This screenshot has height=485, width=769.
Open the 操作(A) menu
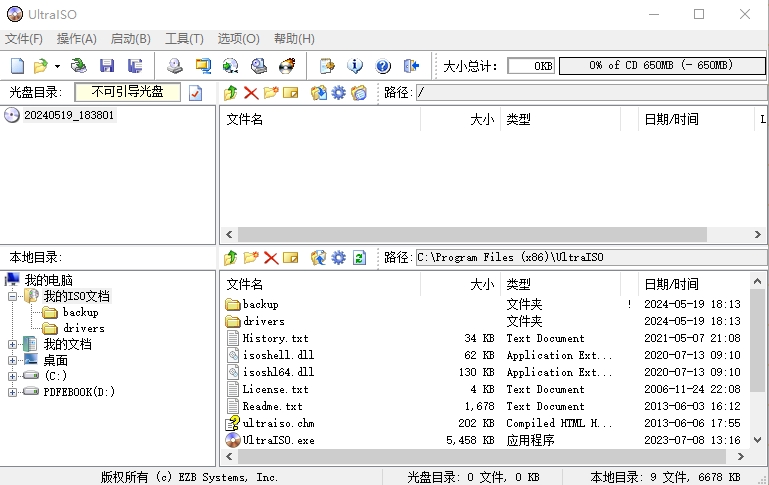click(x=77, y=39)
